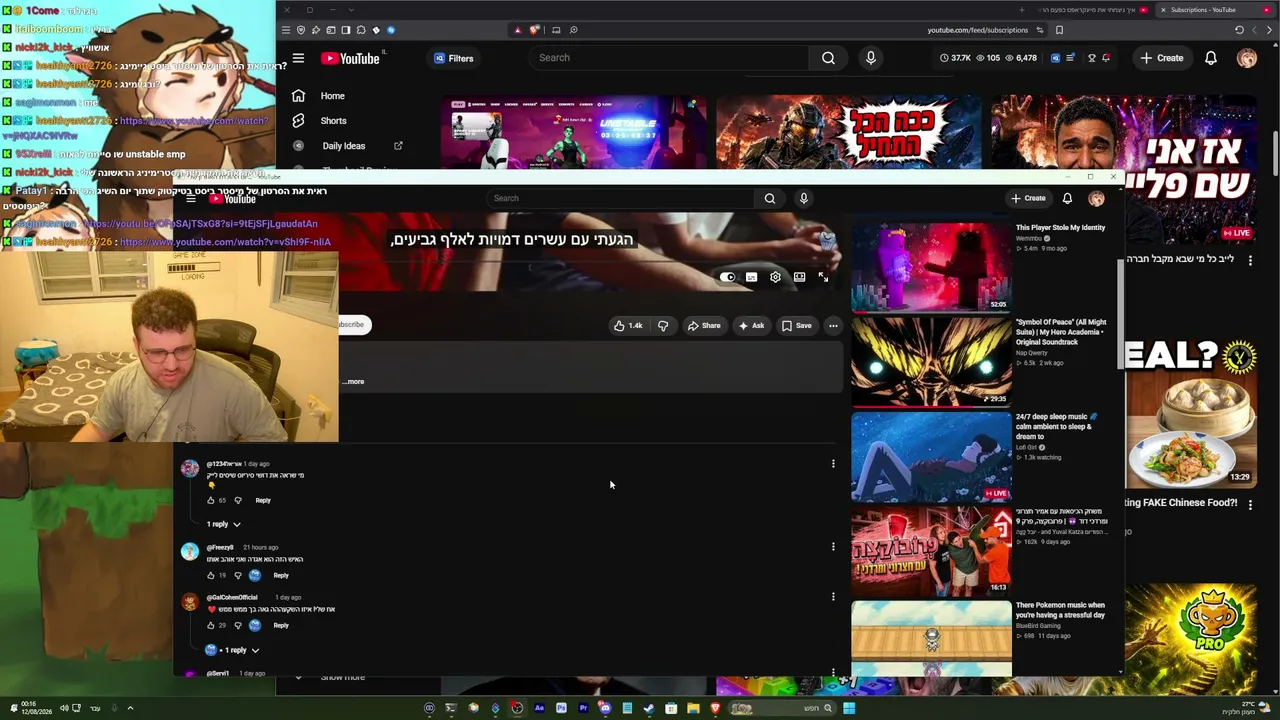Like the comment with 65 likes
Image resolution: width=1280 pixels, height=720 pixels.
(x=211, y=500)
